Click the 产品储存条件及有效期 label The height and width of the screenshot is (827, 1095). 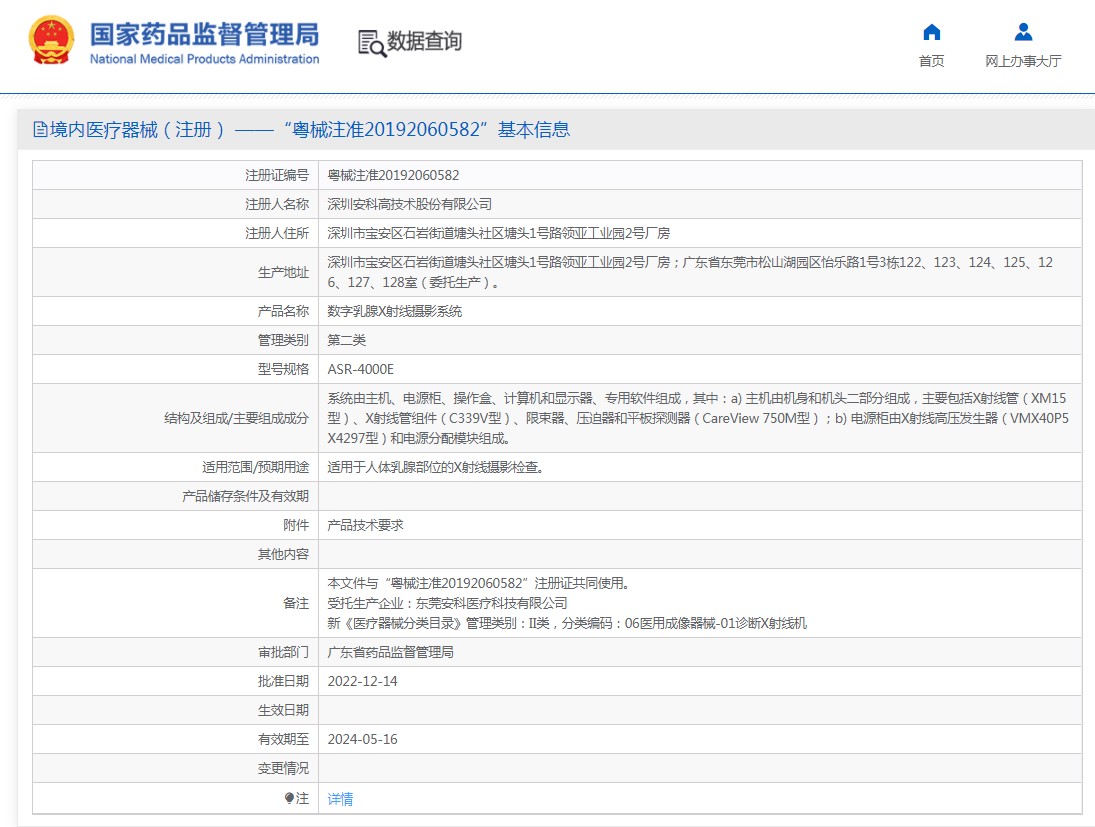click(245, 497)
